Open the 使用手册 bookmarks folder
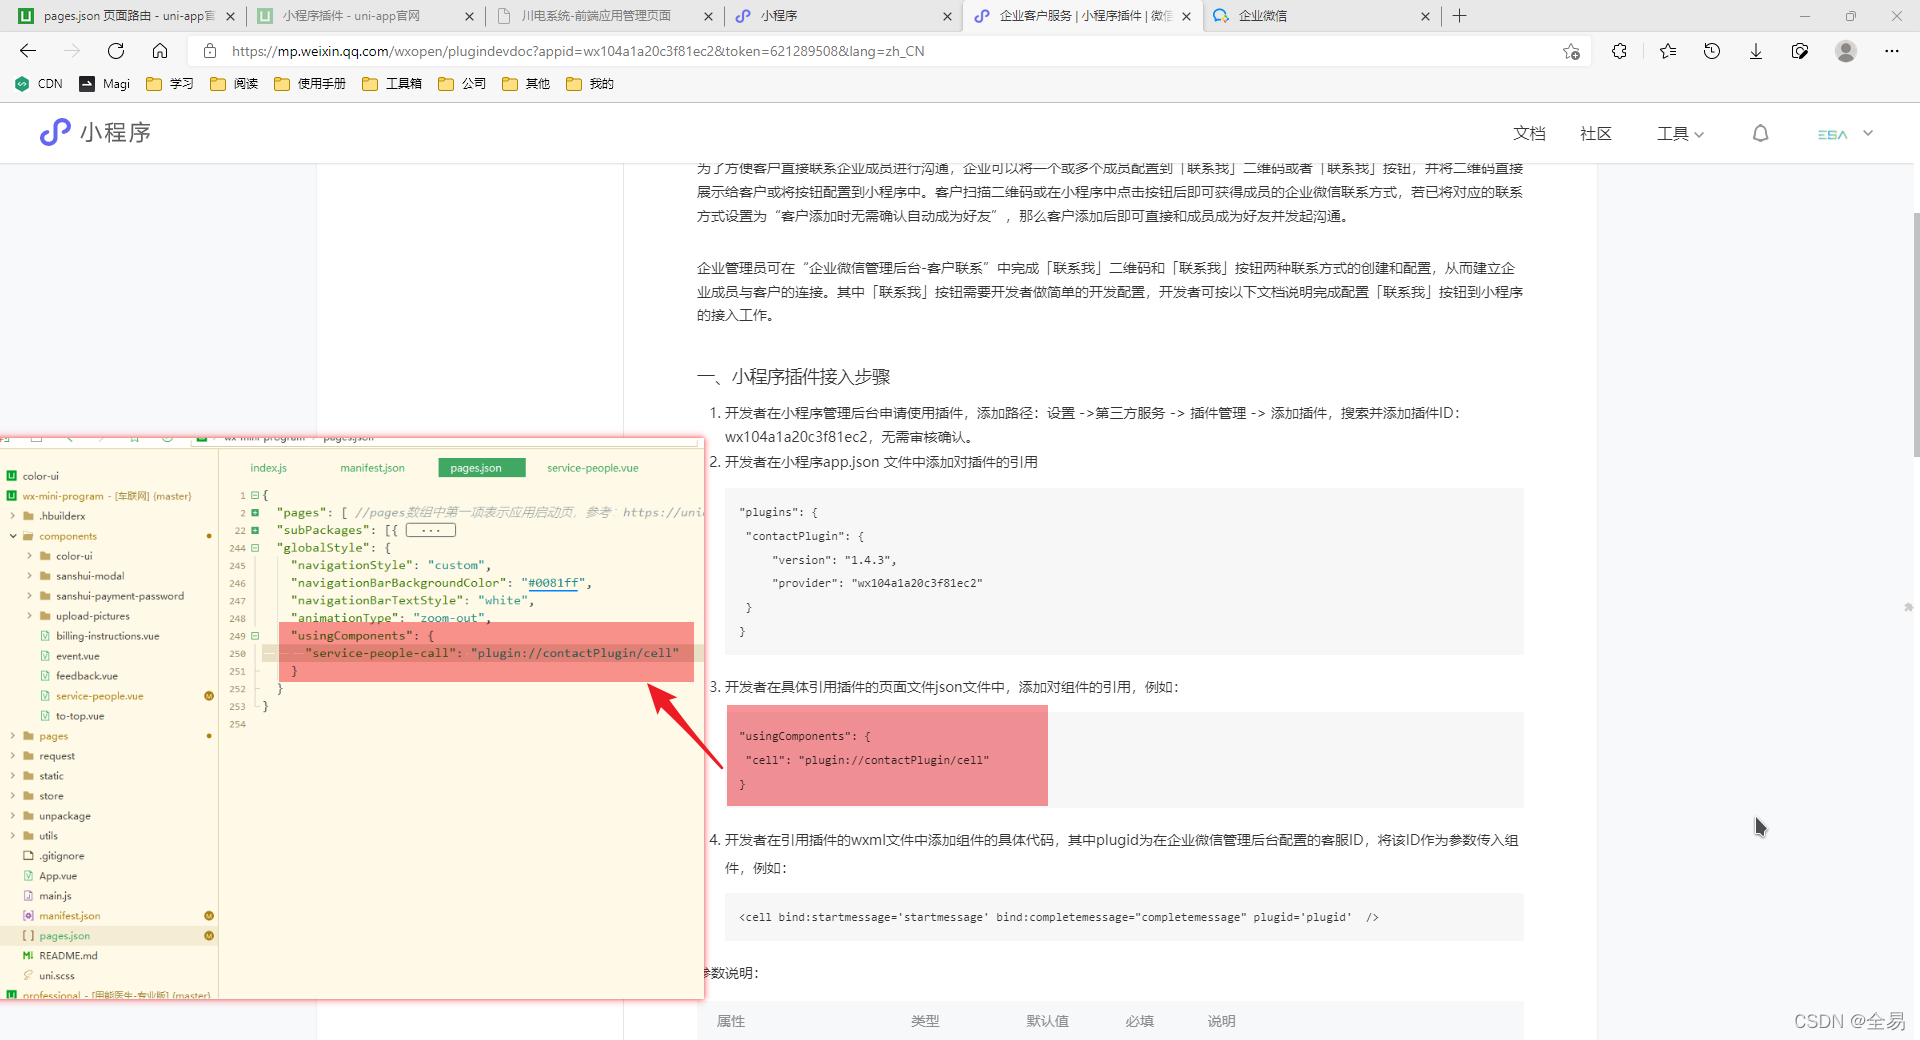This screenshot has width=1920, height=1040. 310,84
